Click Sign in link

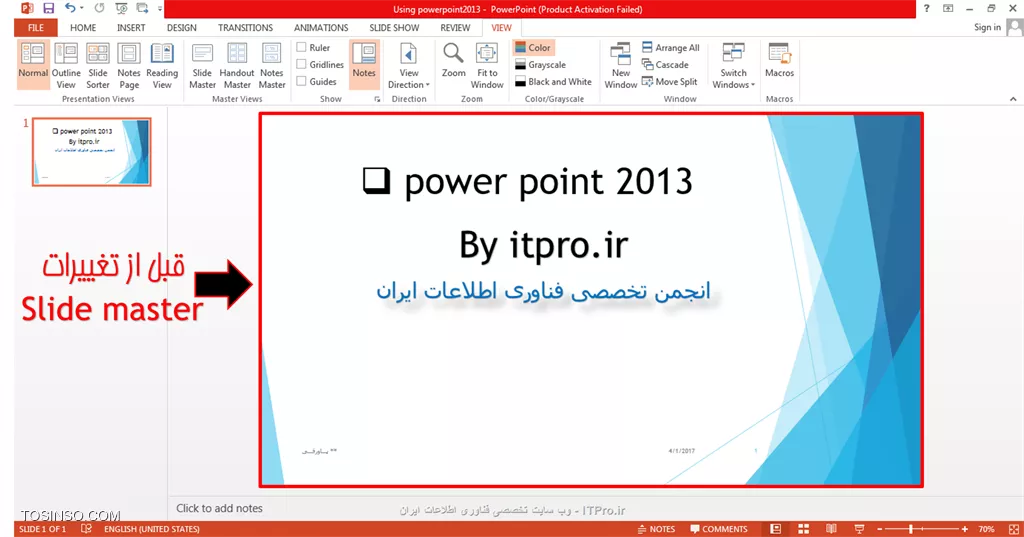click(987, 27)
